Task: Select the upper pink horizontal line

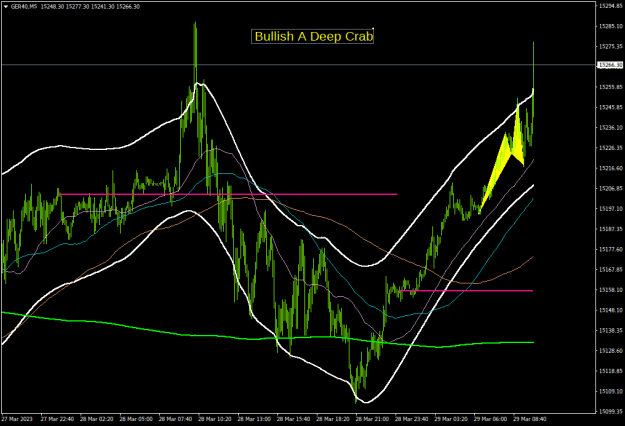Action: (228, 194)
